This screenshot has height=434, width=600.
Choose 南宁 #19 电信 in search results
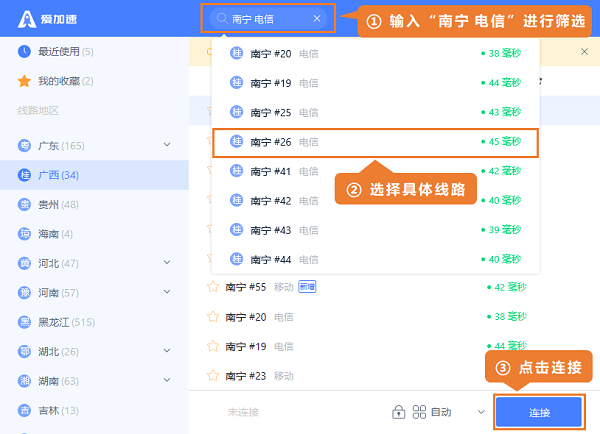point(375,83)
